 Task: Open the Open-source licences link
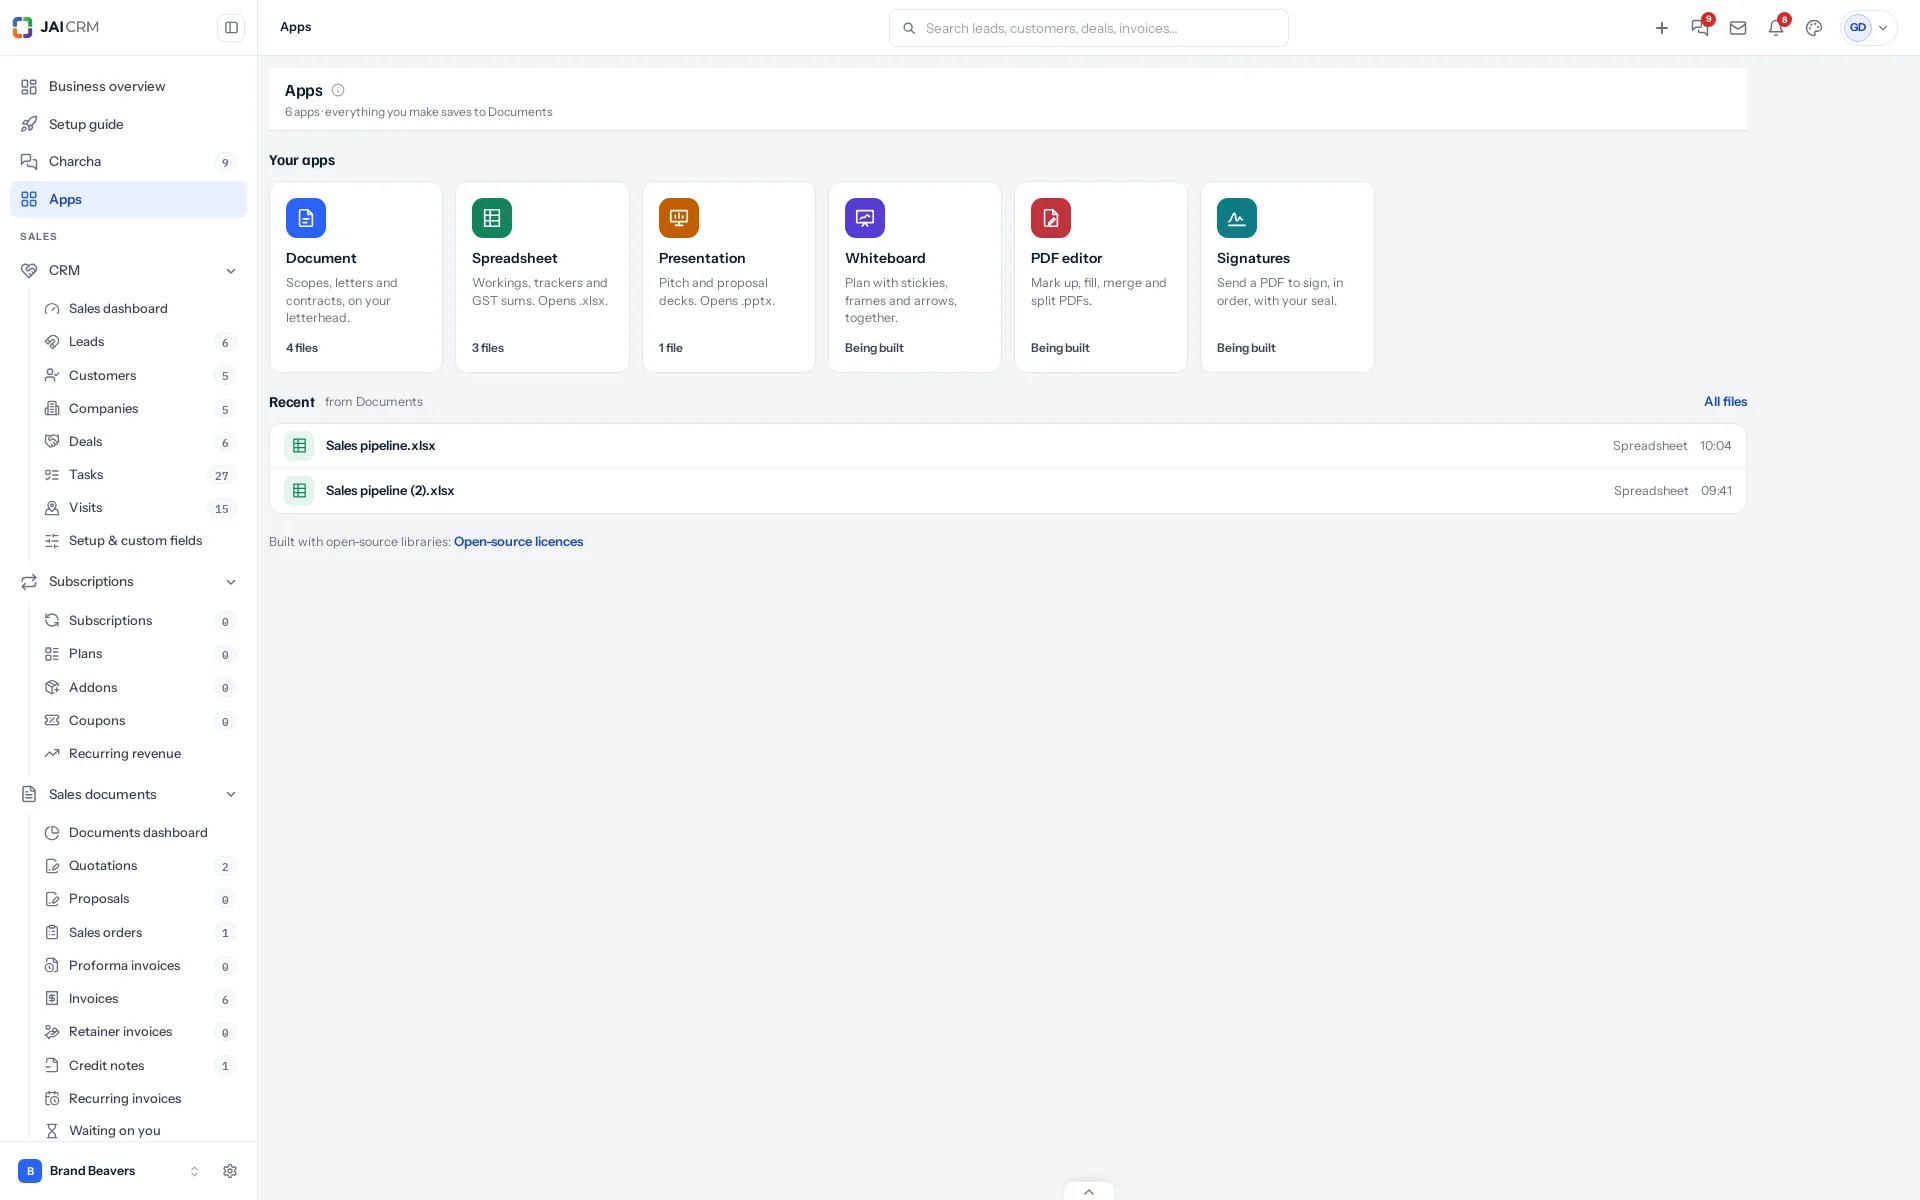[x=518, y=542]
